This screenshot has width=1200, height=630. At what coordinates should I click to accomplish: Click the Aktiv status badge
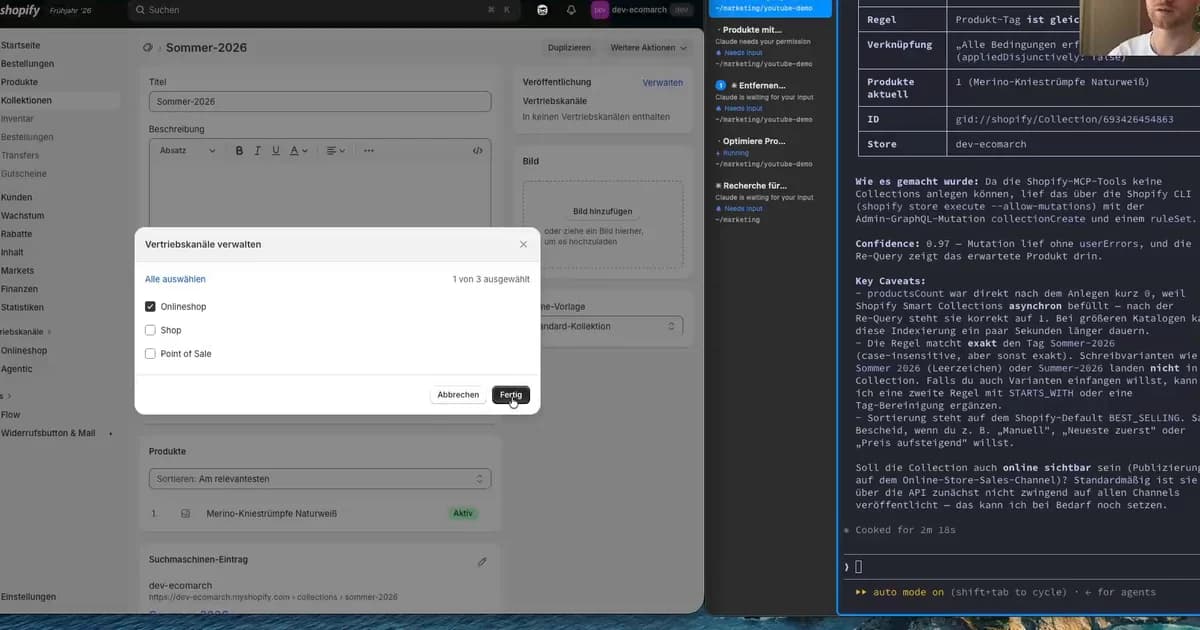[463, 513]
